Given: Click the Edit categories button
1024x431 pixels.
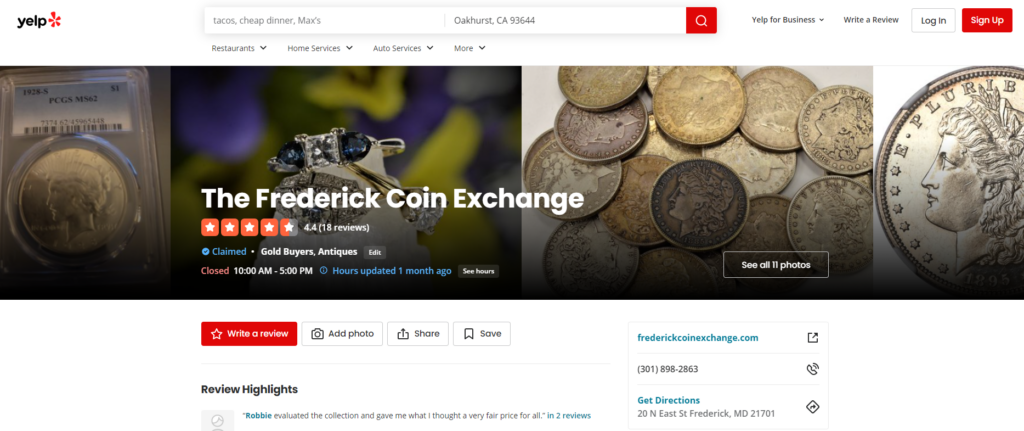Looking at the screenshot, I should point(375,252).
